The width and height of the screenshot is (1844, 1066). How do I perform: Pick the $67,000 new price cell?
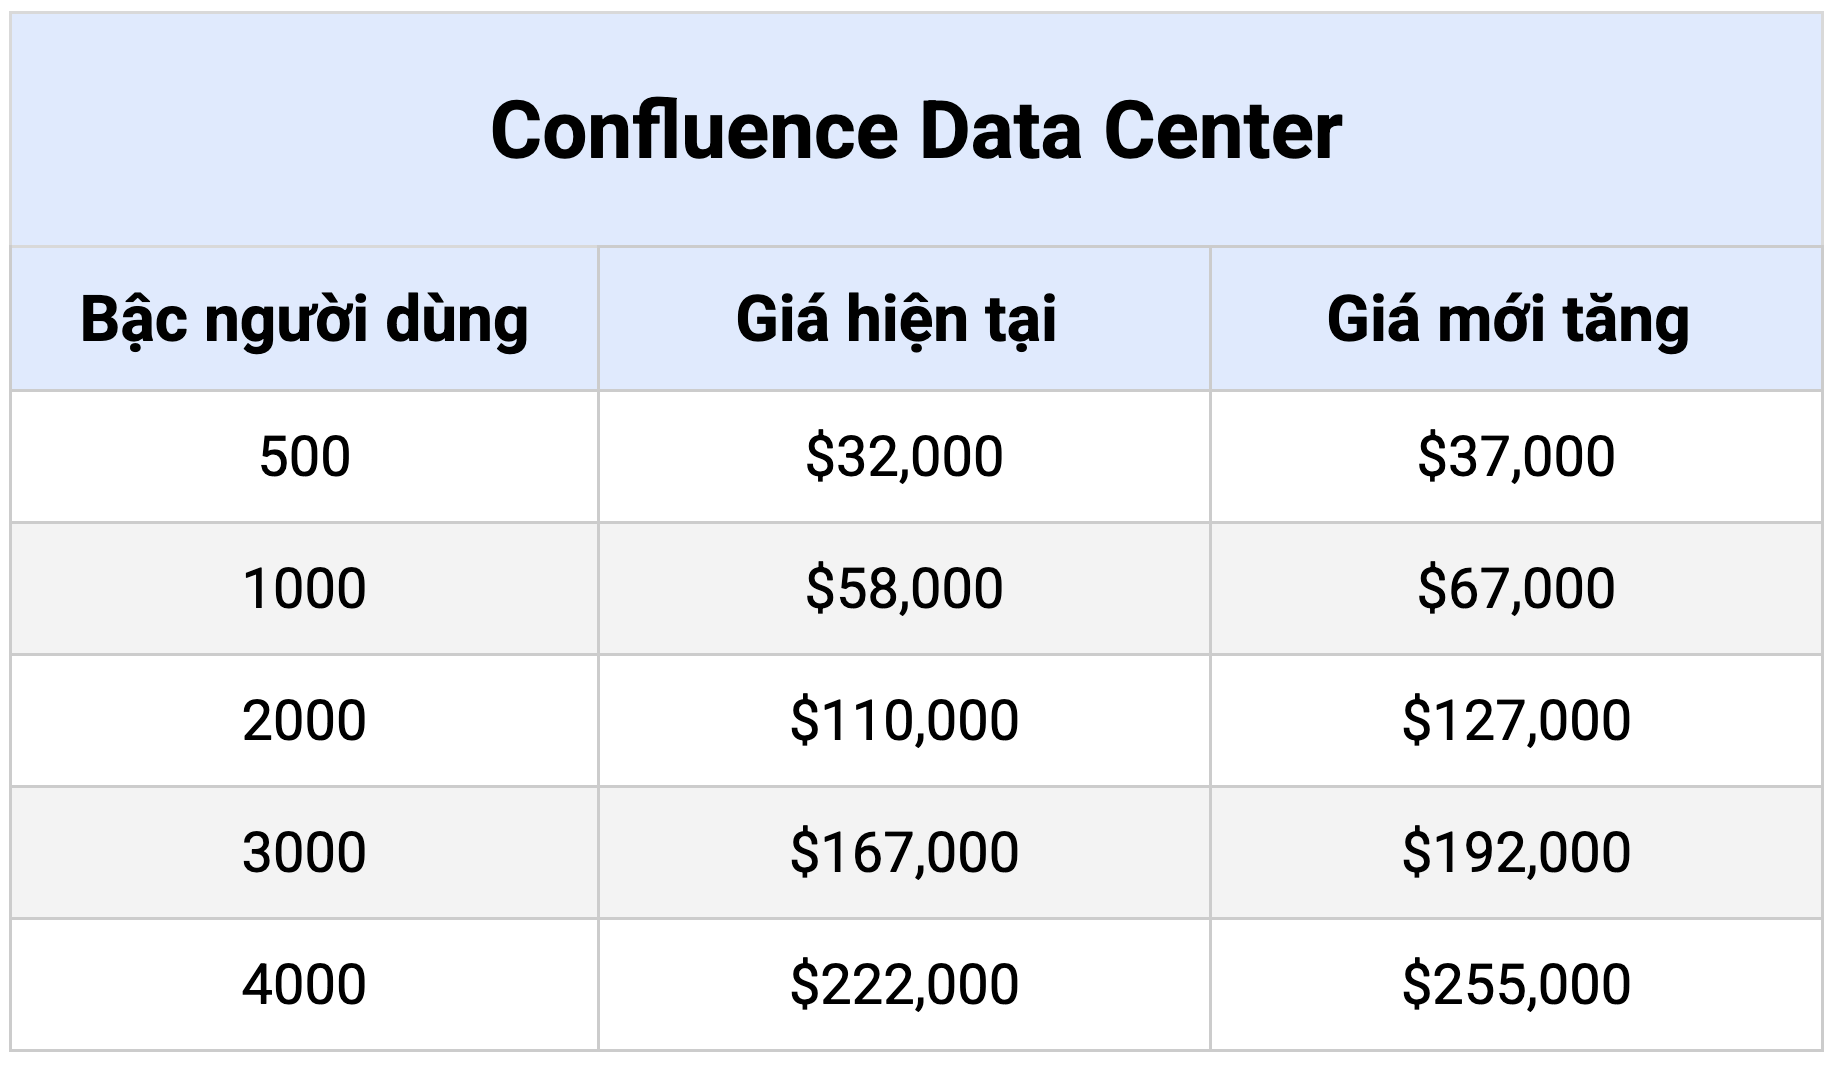point(1516,588)
